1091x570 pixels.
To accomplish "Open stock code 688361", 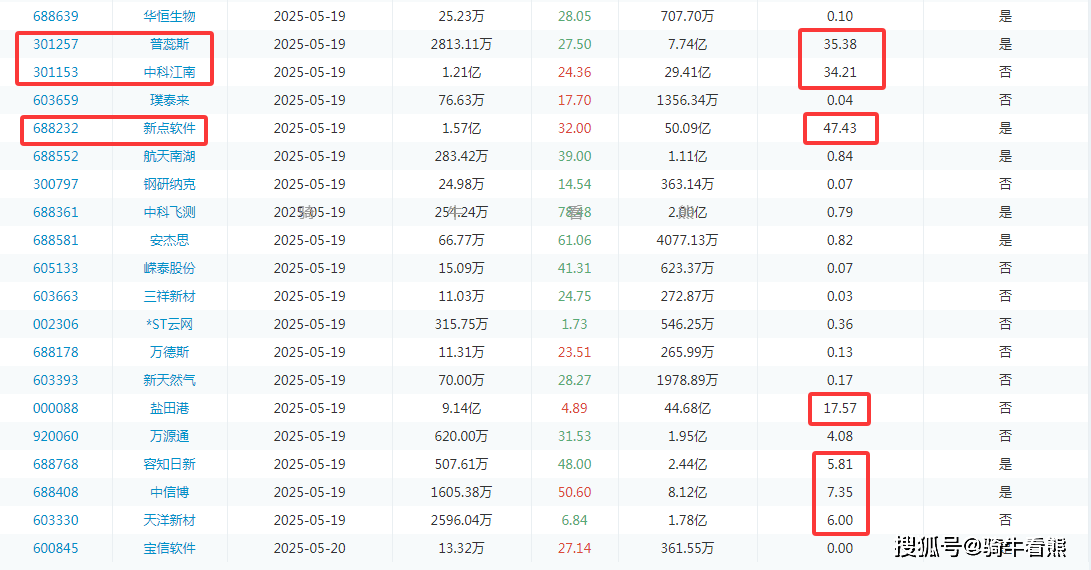I will point(56,212).
